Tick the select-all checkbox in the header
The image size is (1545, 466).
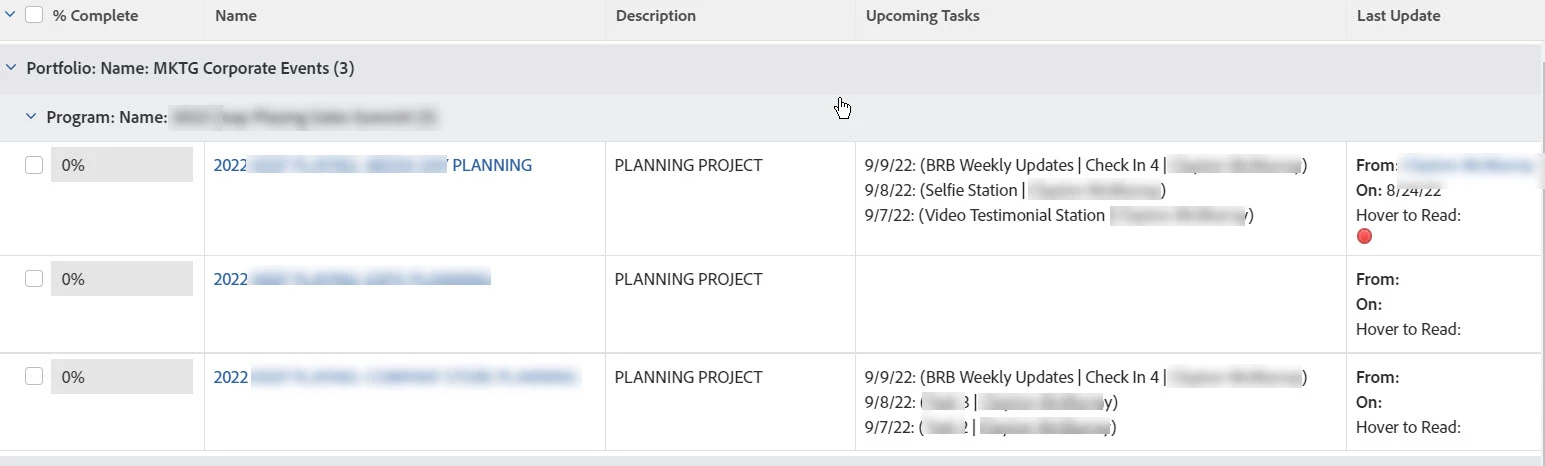click(x=34, y=15)
